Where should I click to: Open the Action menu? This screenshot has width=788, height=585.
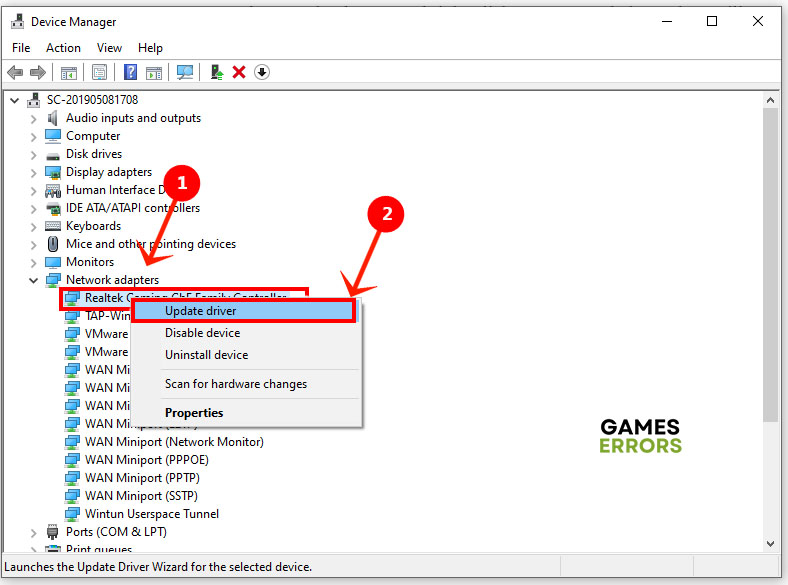63,48
